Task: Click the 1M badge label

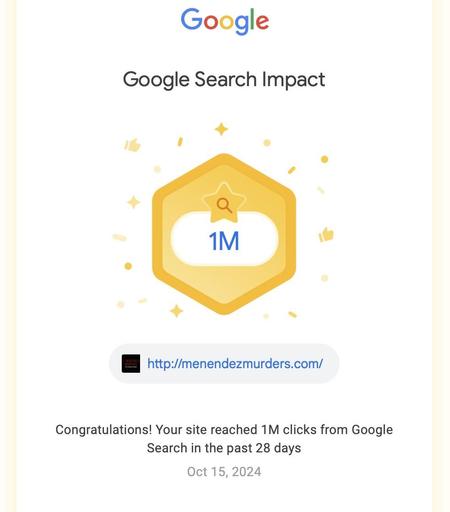Action: pos(224,241)
